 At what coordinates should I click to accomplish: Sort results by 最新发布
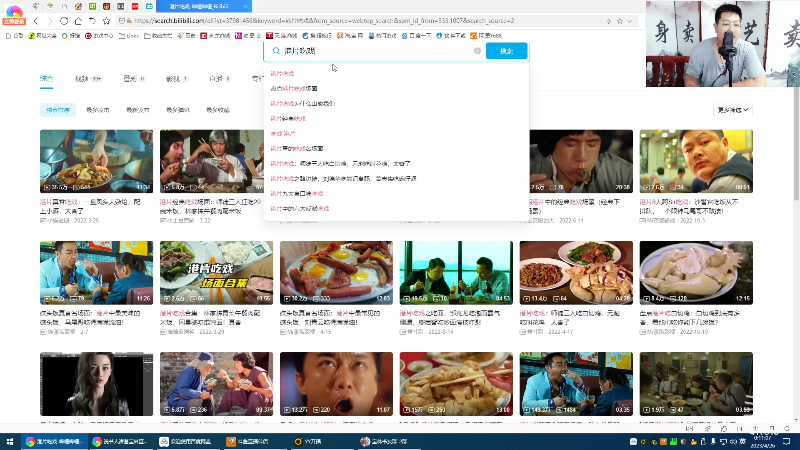click(x=138, y=110)
